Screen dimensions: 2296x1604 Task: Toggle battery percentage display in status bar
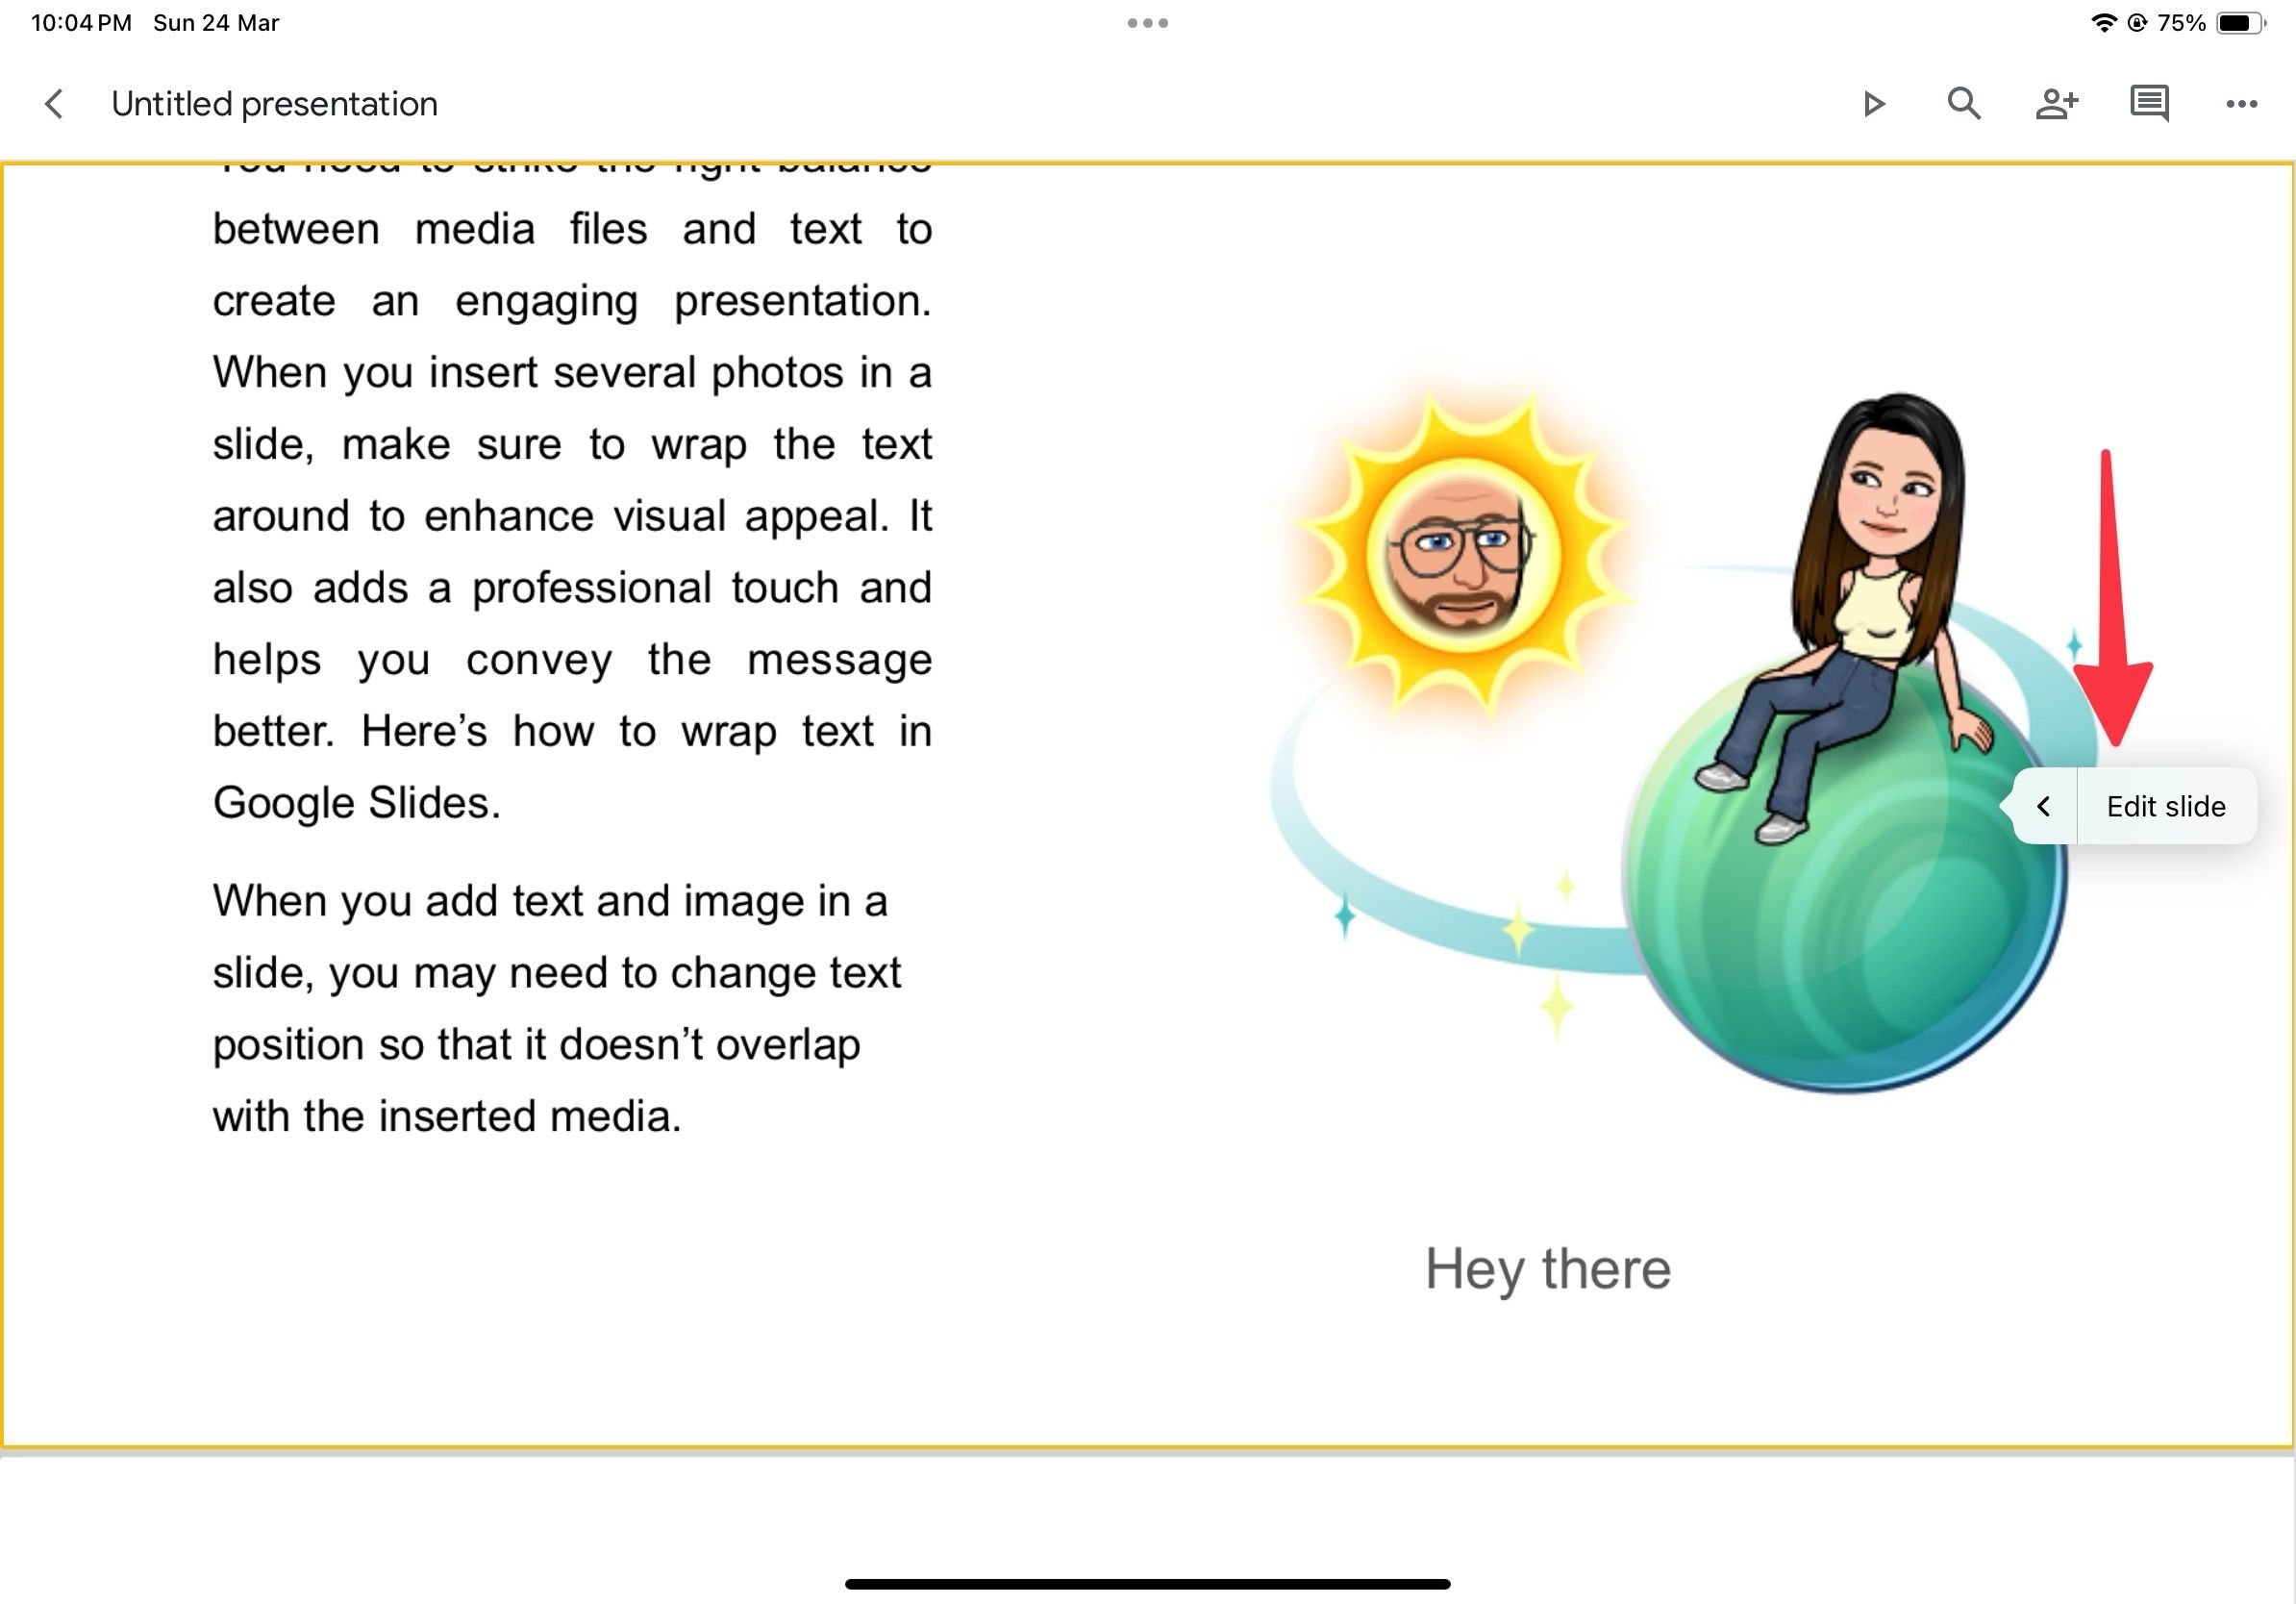point(2202,21)
